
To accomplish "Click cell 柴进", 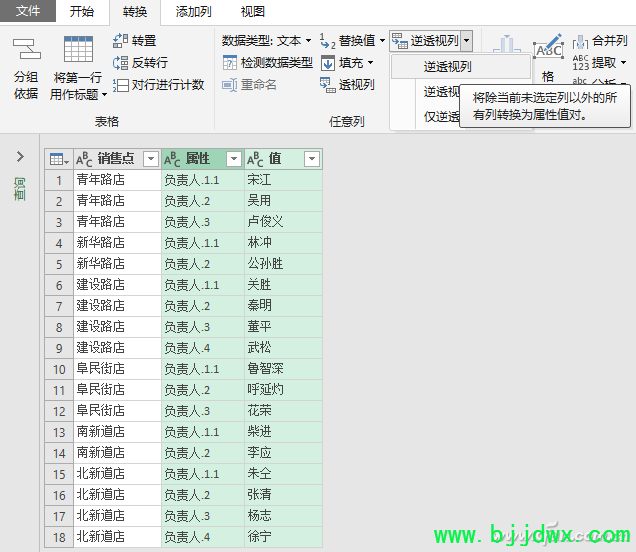I will click(x=283, y=432).
